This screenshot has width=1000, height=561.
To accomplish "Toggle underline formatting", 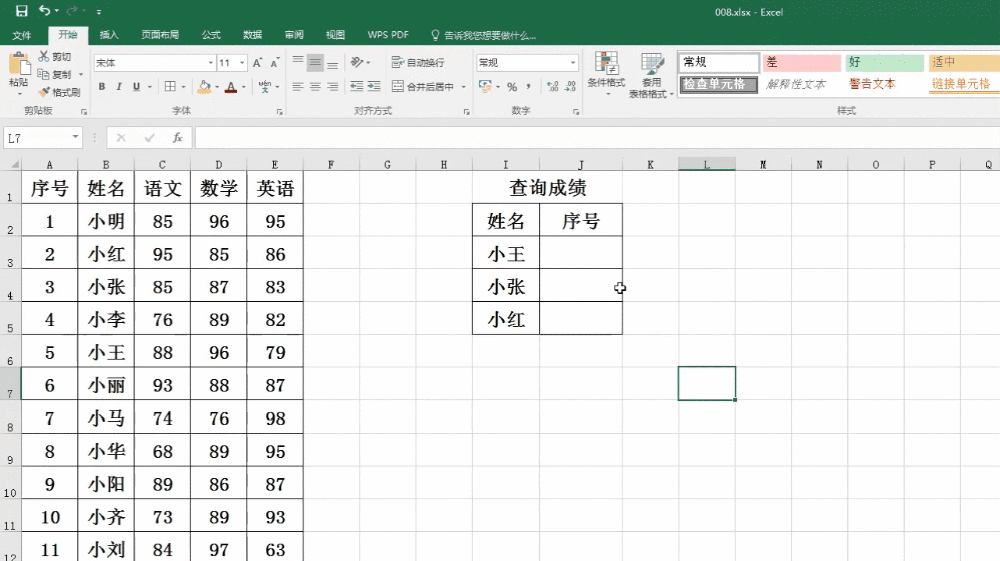I will [x=136, y=87].
